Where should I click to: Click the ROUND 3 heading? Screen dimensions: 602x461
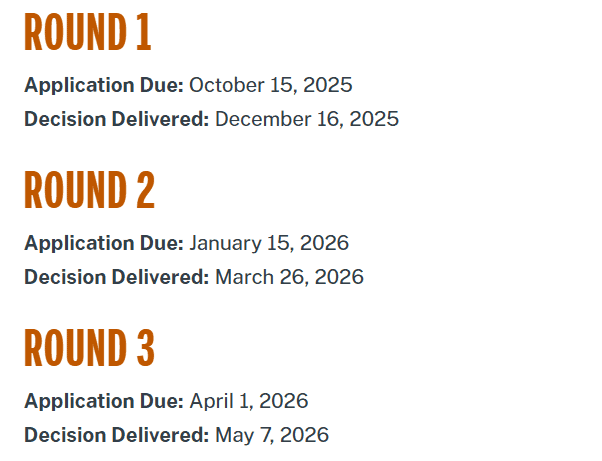(89, 348)
